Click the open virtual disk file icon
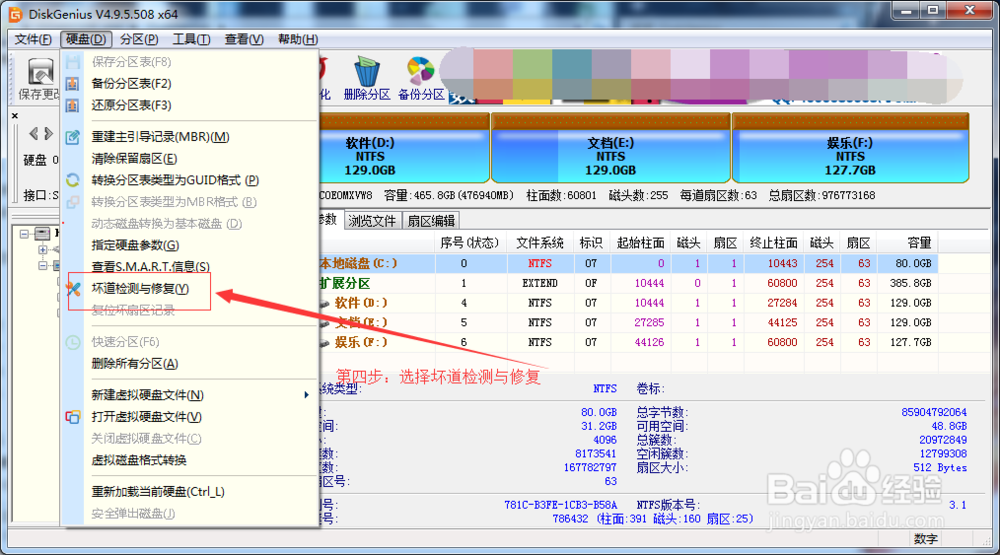This screenshot has width=1000, height=555. pyautogui.click(x=73, y=417)
